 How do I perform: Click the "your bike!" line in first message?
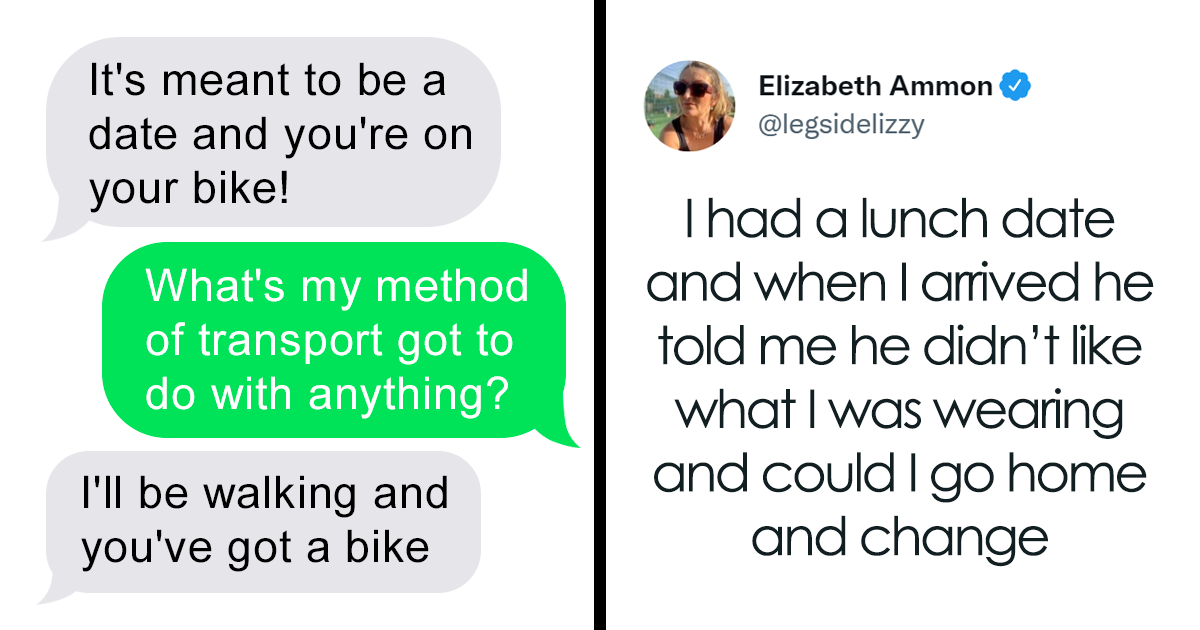tap(190, 189)
